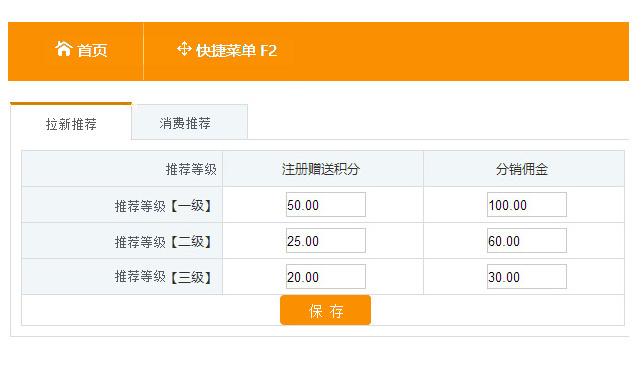The image size is (637, 380).
Task: Click the 推荐等级【一级】 row label
Action: coord(163,206)
